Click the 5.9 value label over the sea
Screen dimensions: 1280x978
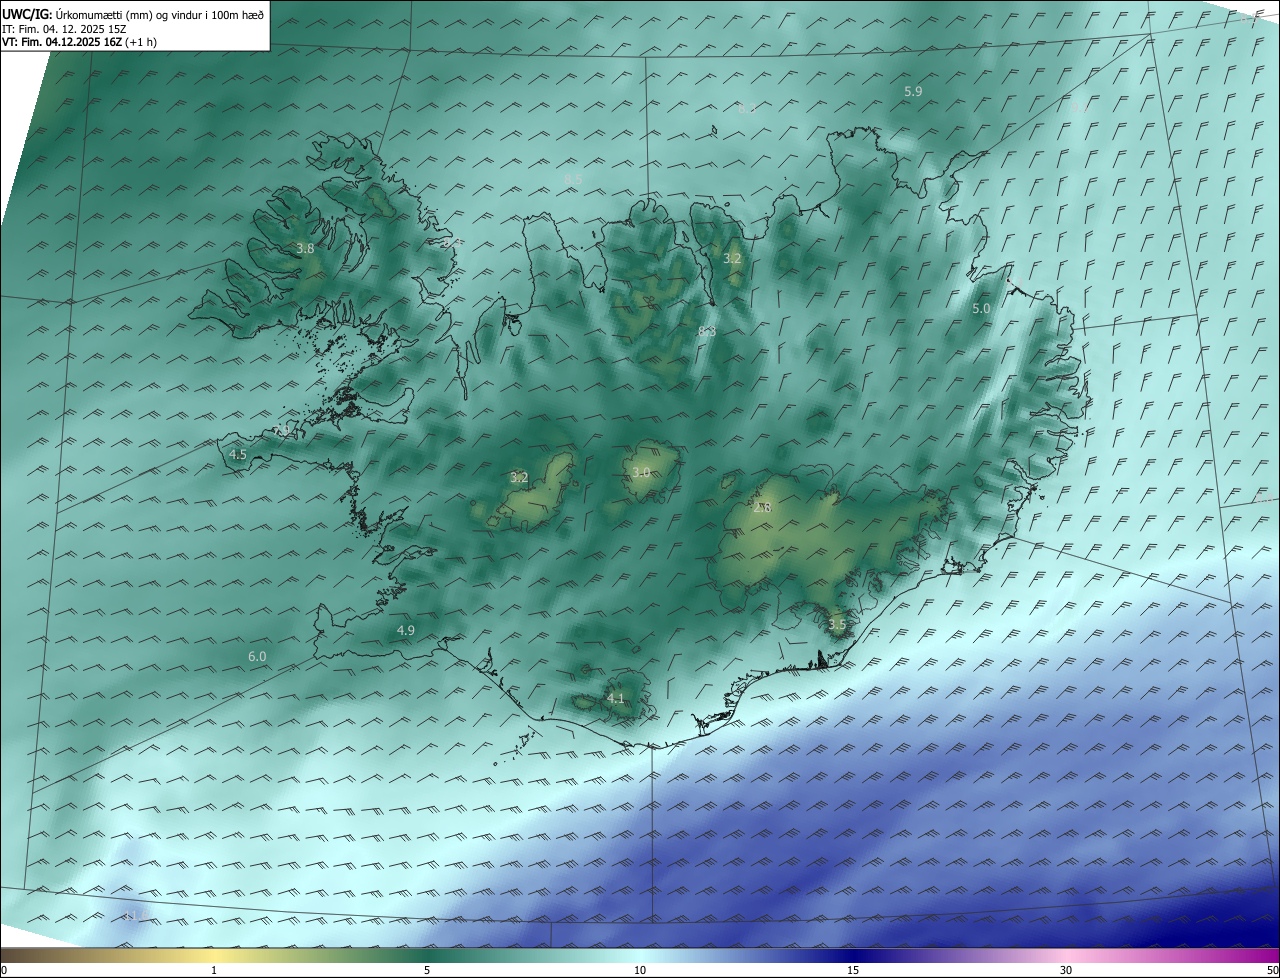(x=913, y=91)
